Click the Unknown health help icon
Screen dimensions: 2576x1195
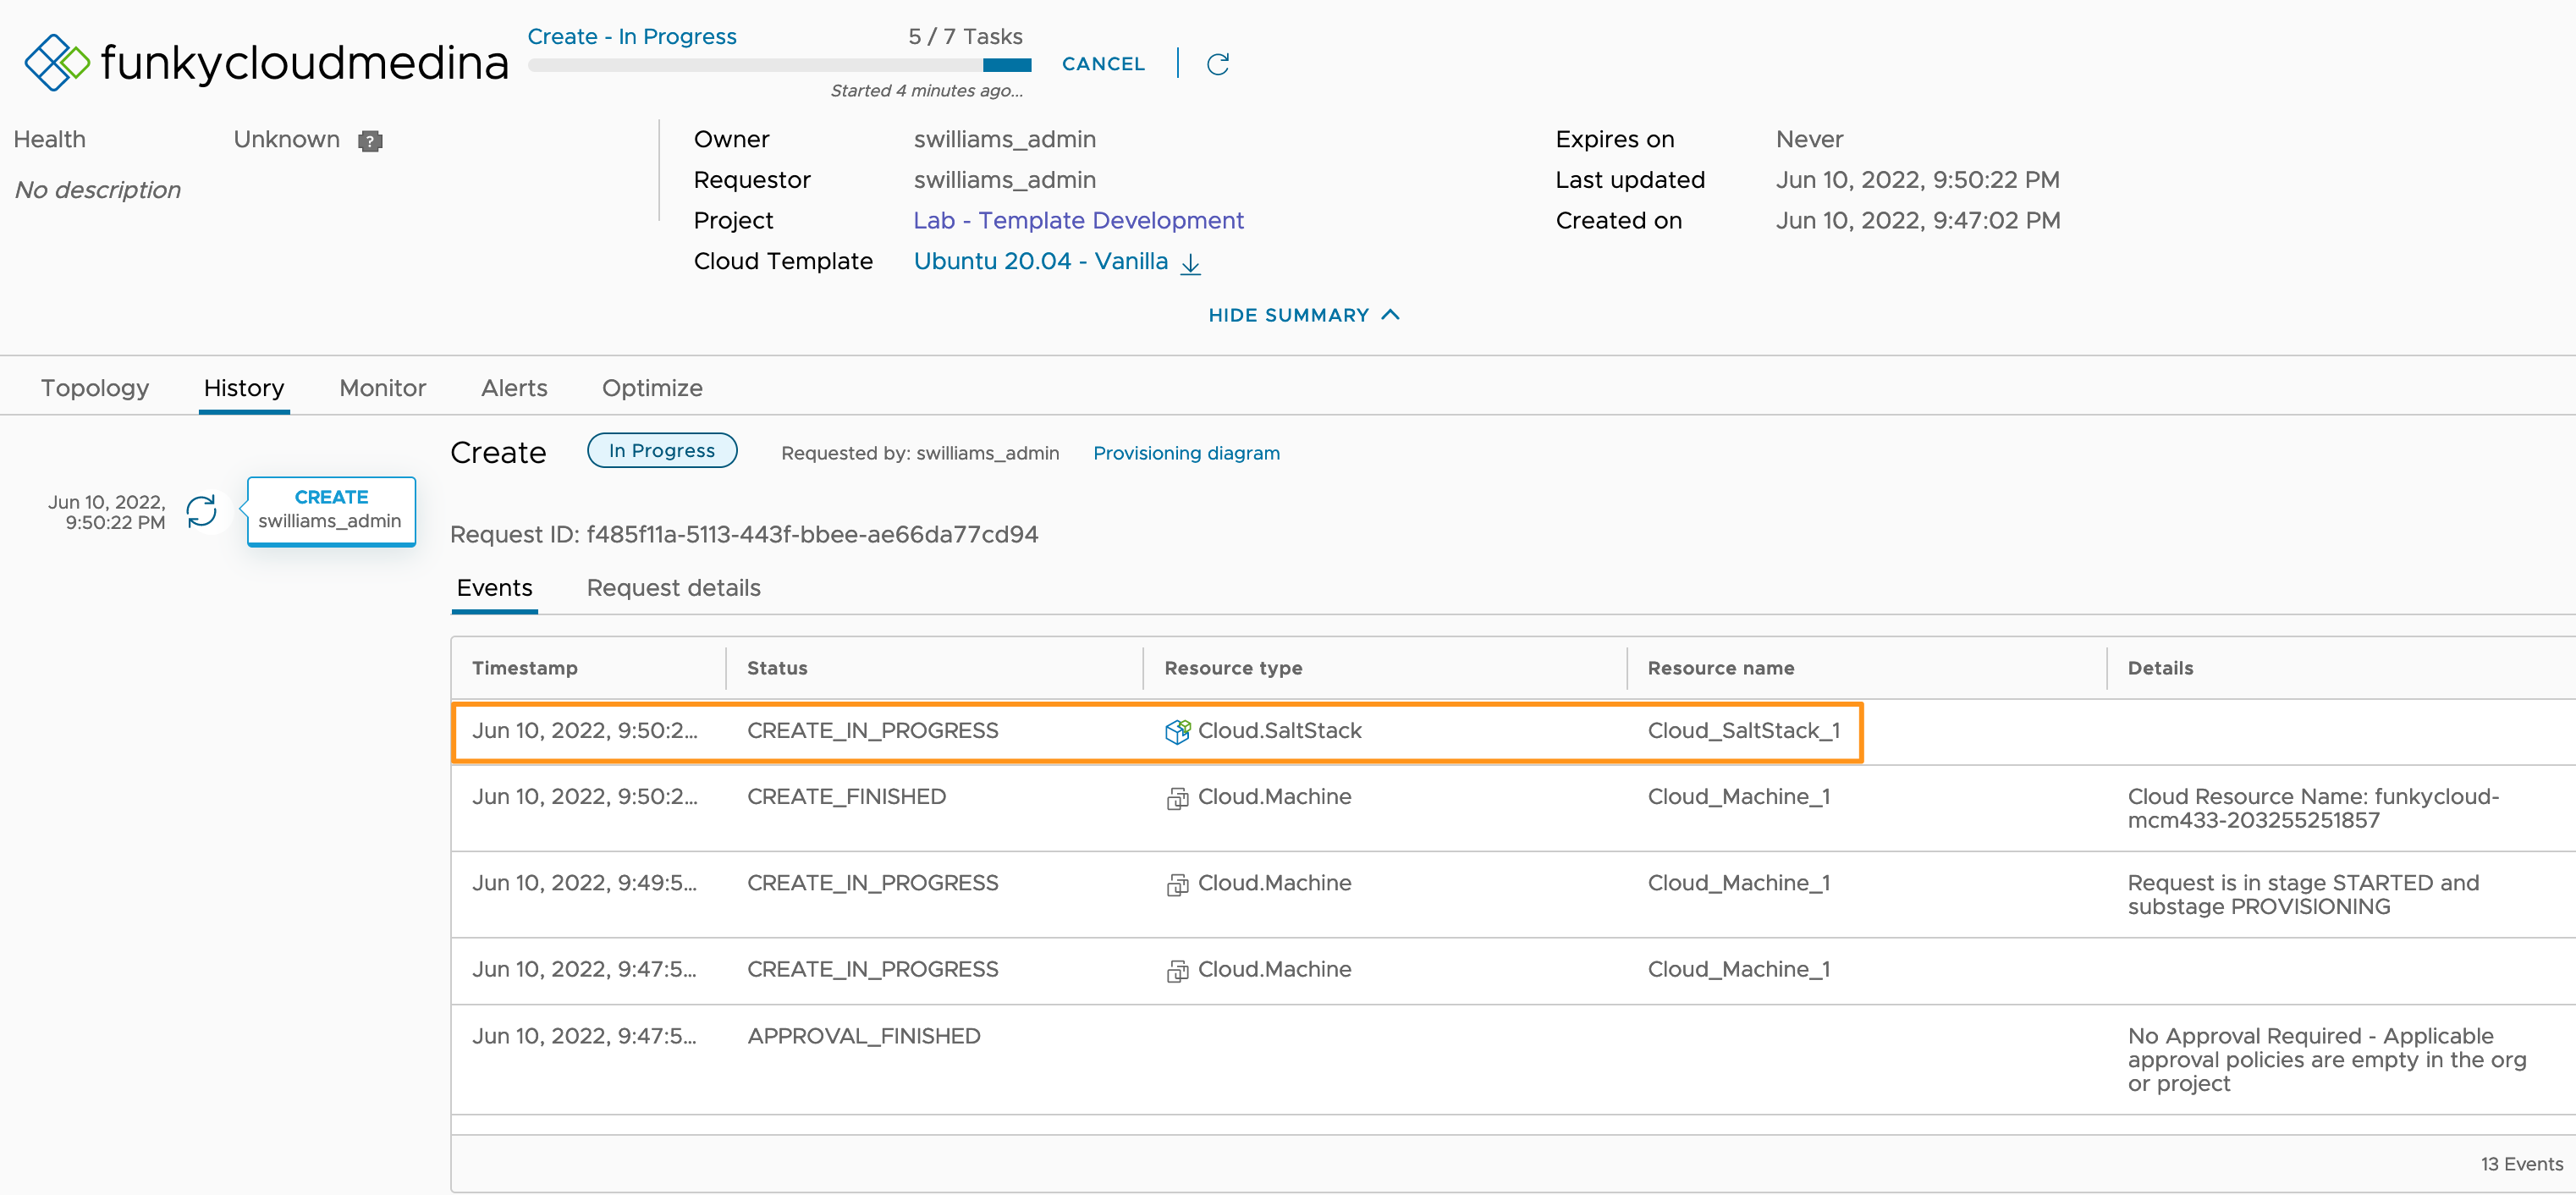click(x=370, y=141)
